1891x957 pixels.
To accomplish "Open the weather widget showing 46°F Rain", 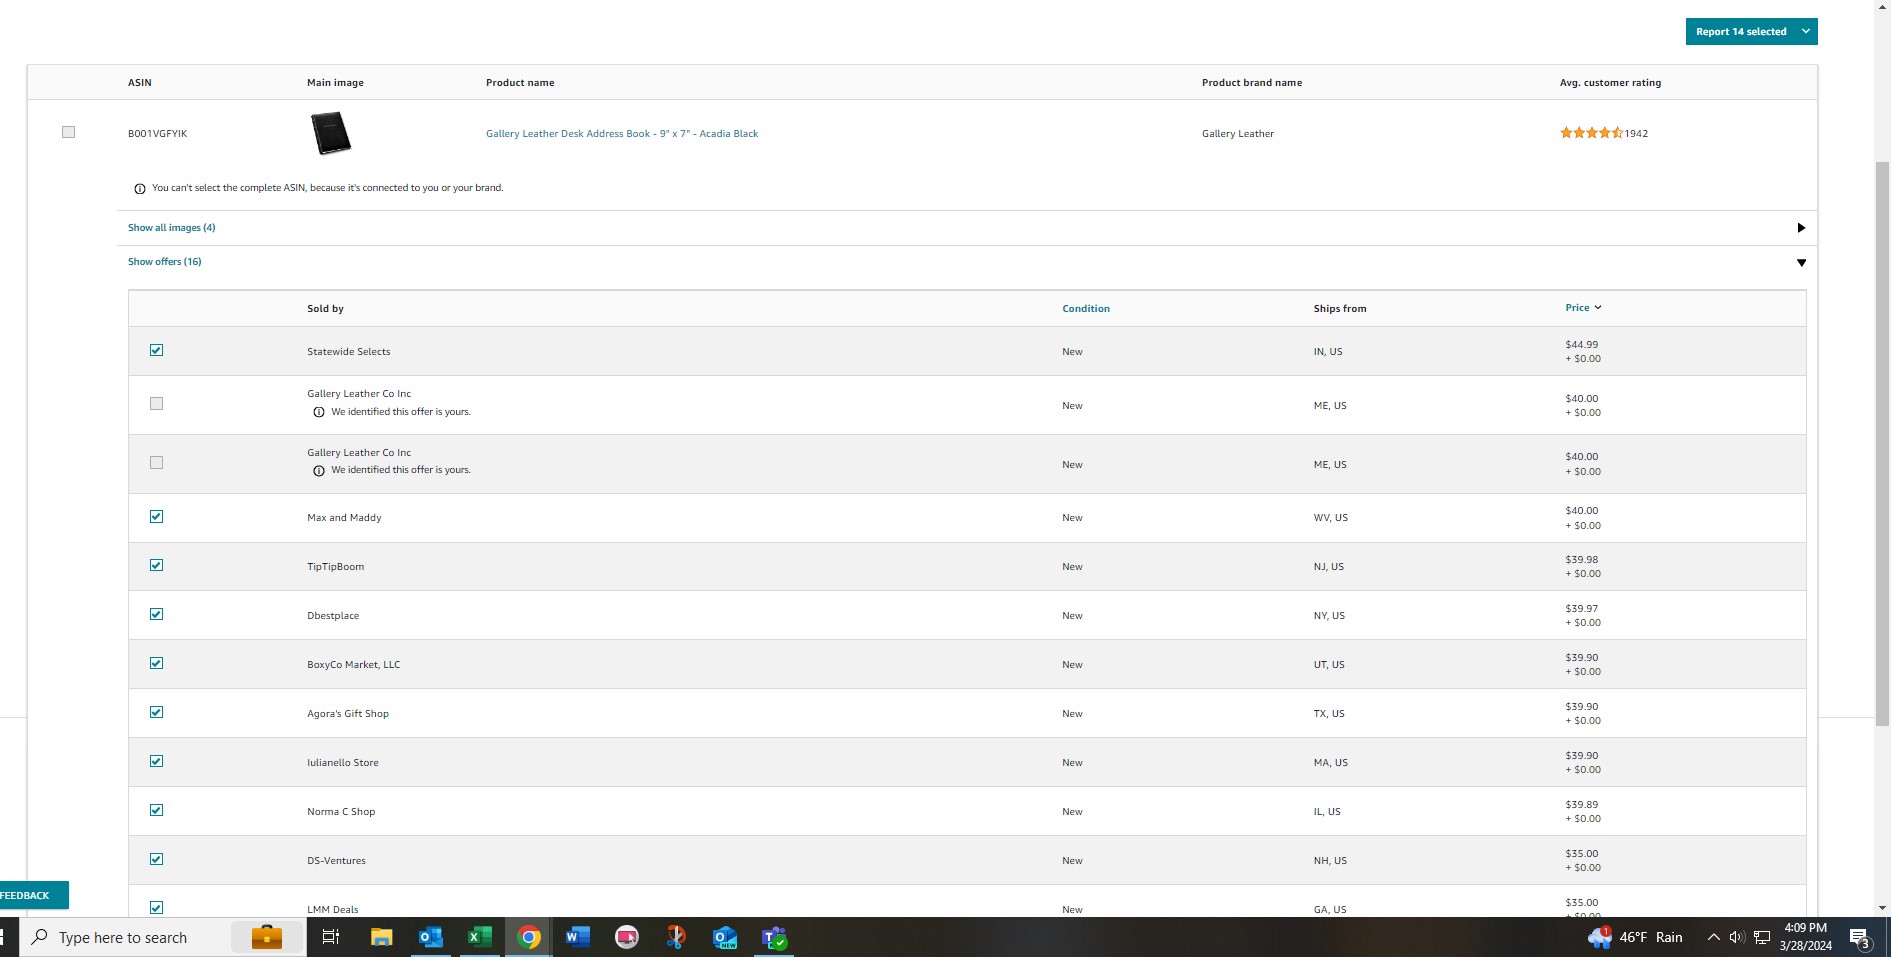I will pos(1636,937).
